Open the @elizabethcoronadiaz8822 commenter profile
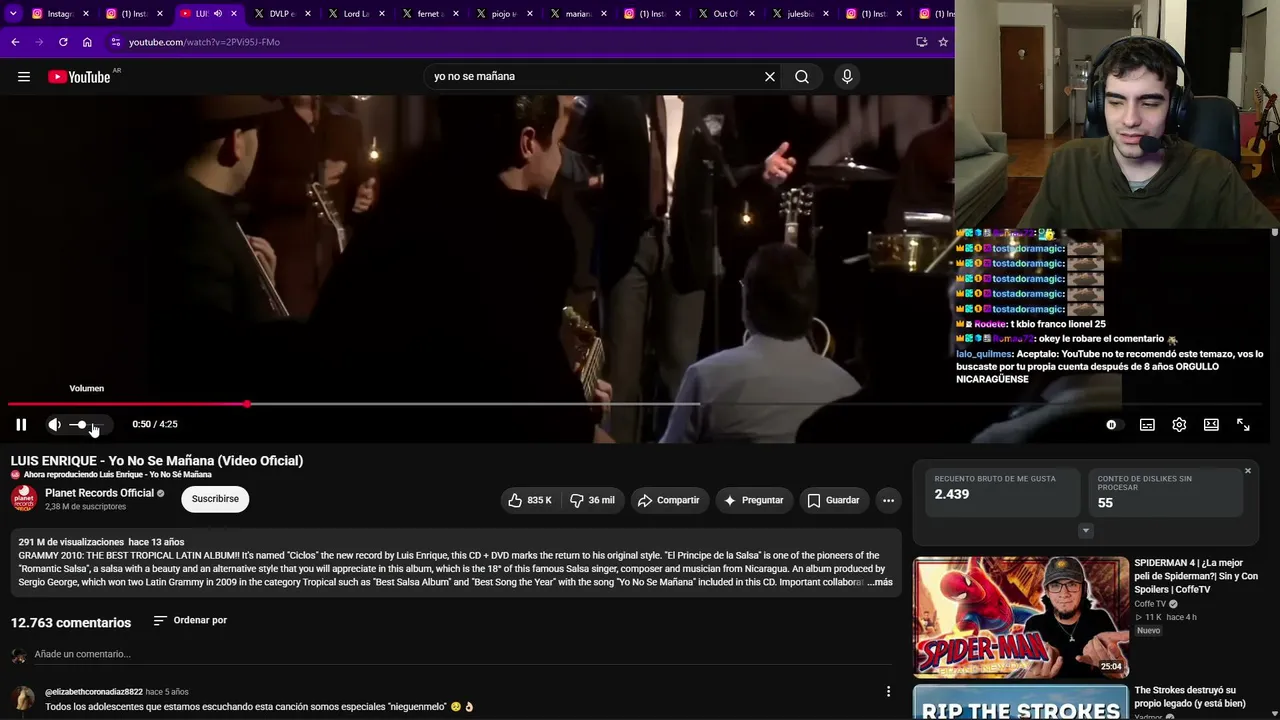 pyautogui.click(x=93, y=692)
